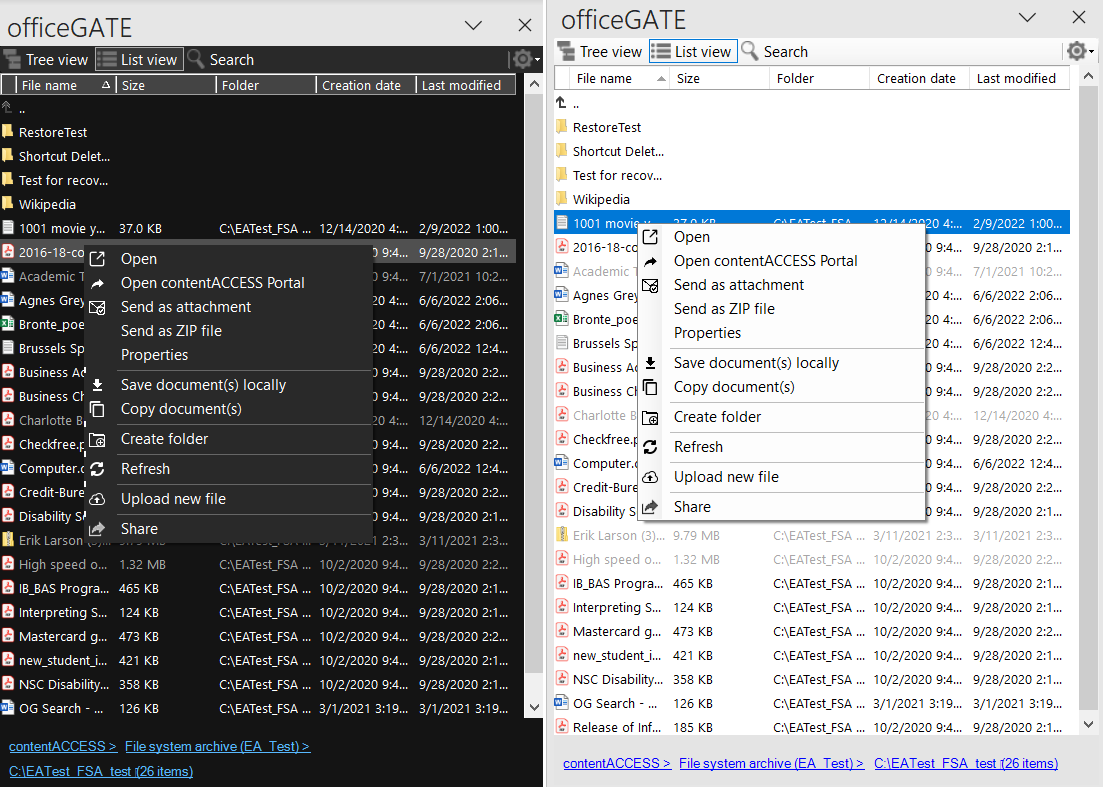Open File system archive link in light panel
This screenshot has width=1103, height=787.
coord(771,763)
